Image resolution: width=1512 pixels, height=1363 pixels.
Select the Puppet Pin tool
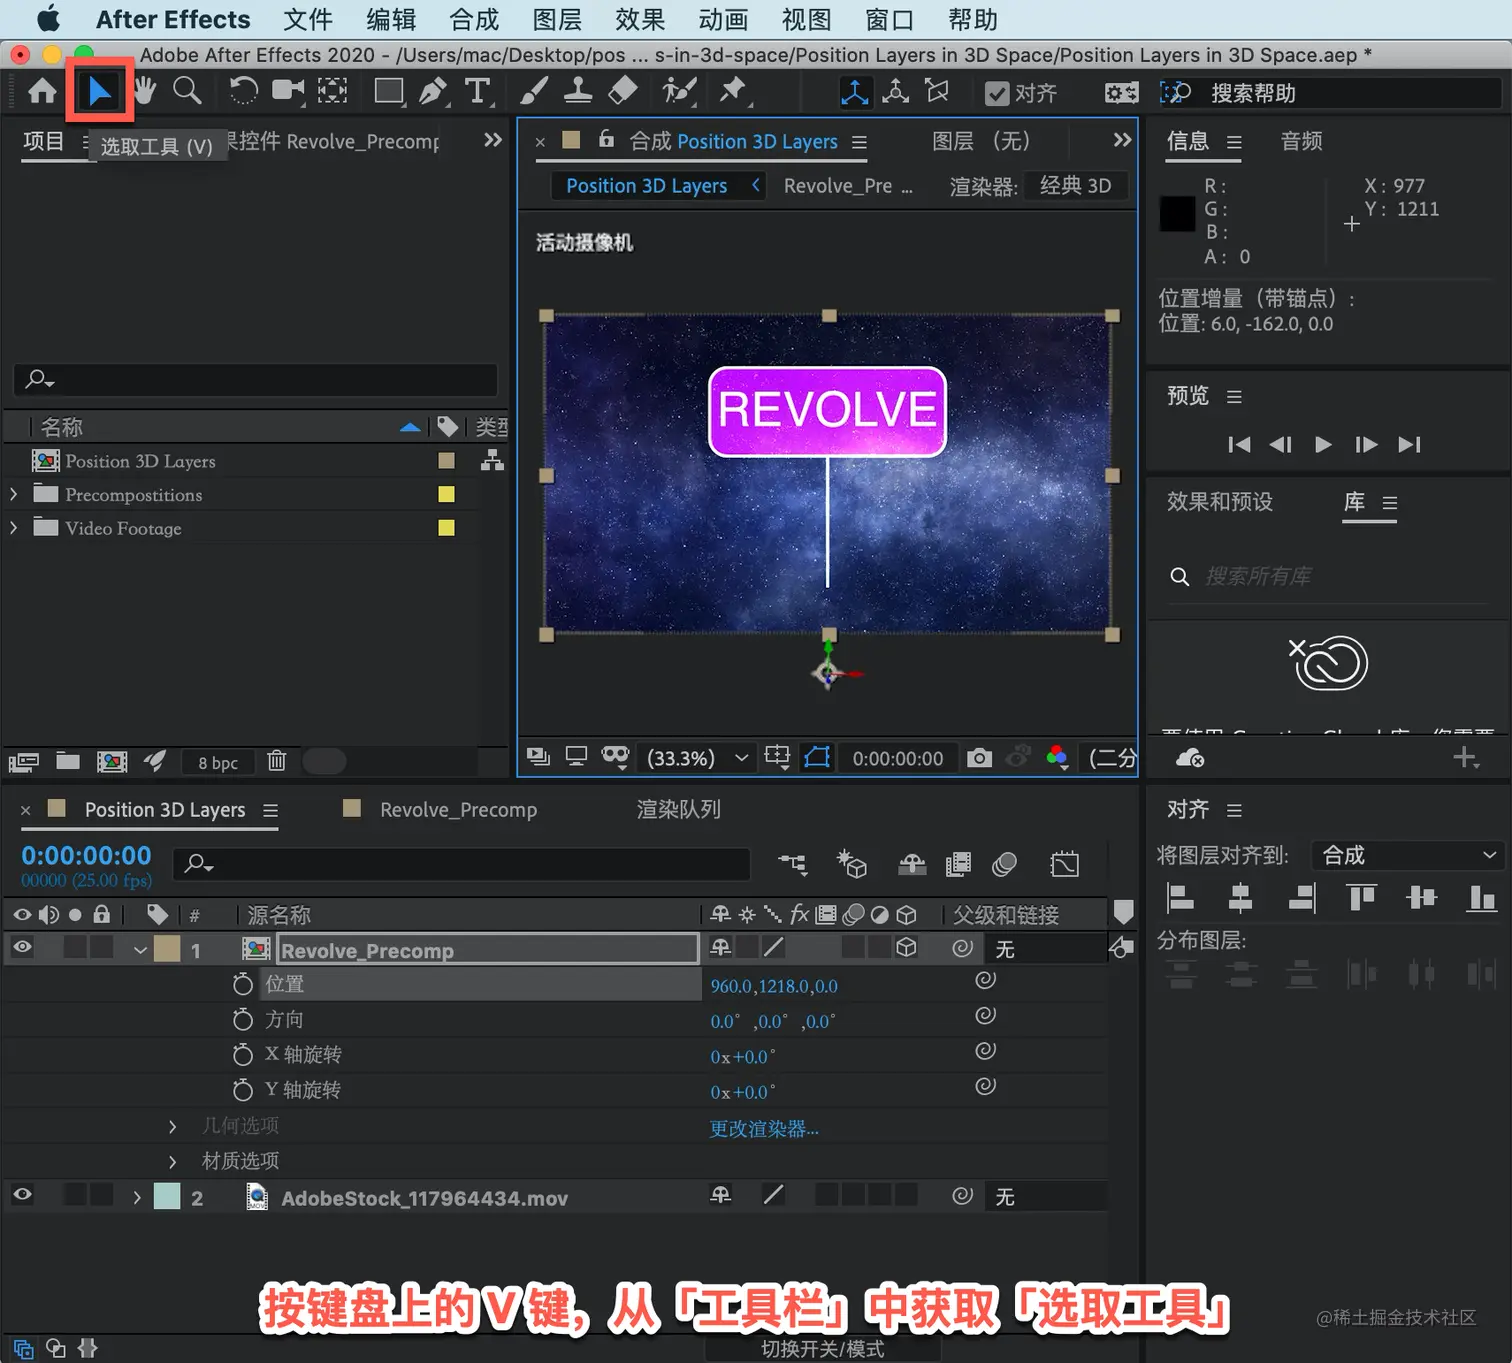pyautogui.click(x=733, y=91)
